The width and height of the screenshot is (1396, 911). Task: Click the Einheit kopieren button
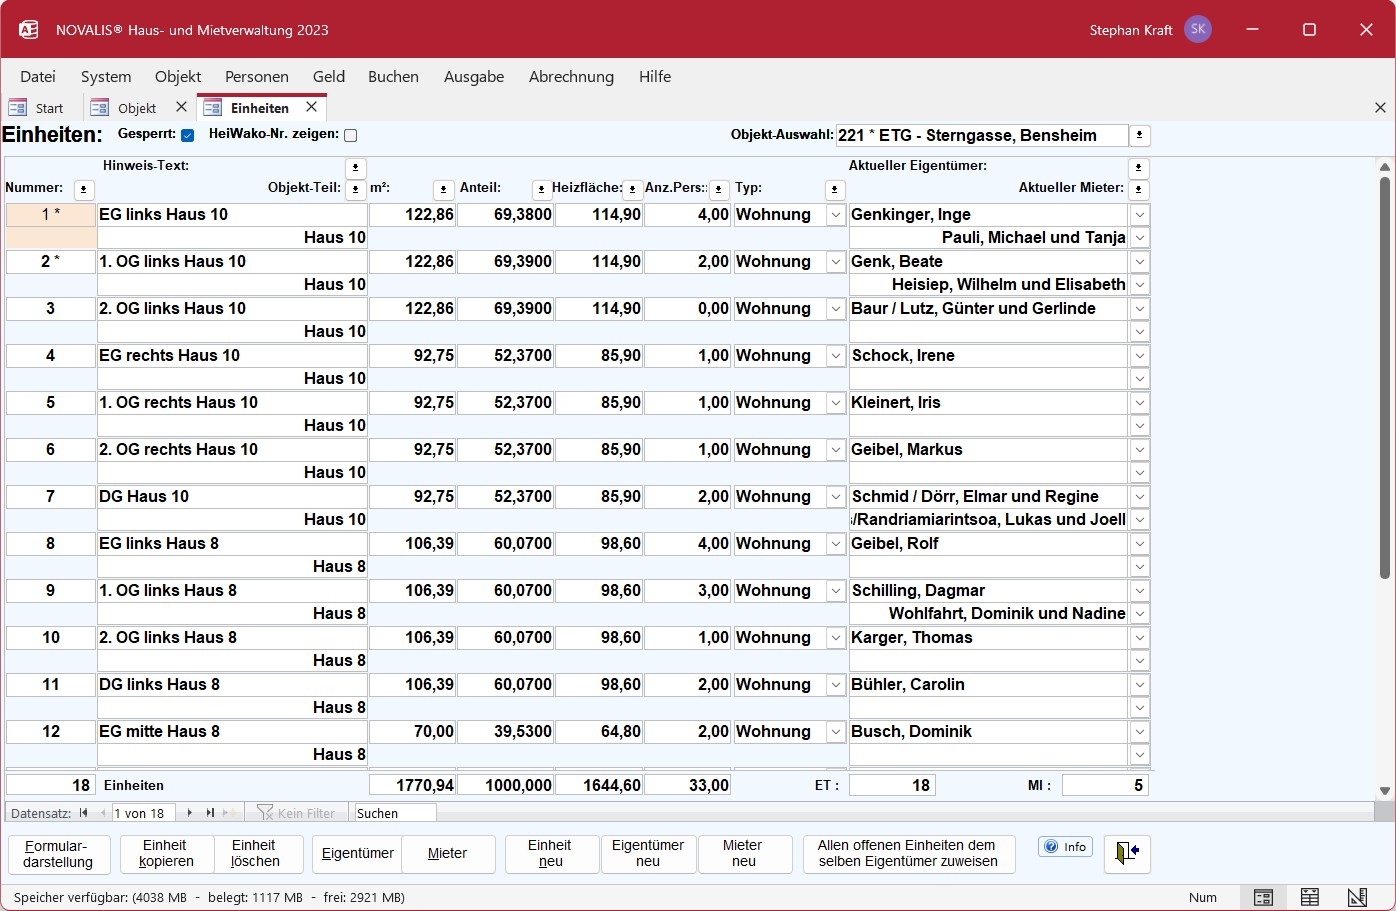coord(165,853)
